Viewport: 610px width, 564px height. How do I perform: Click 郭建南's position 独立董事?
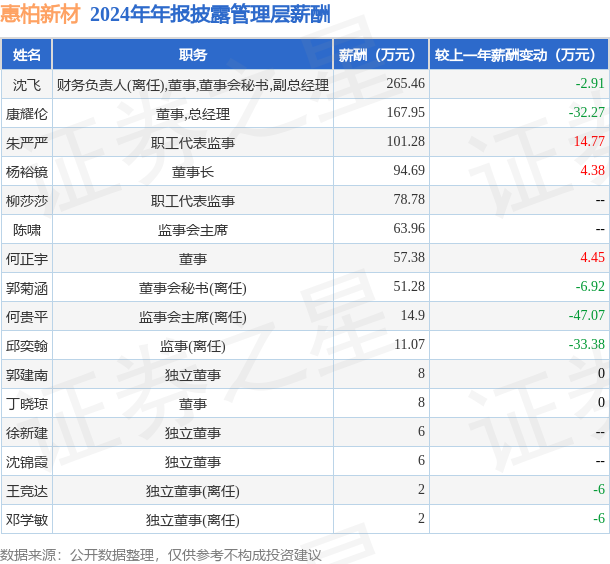pos(193,375)
